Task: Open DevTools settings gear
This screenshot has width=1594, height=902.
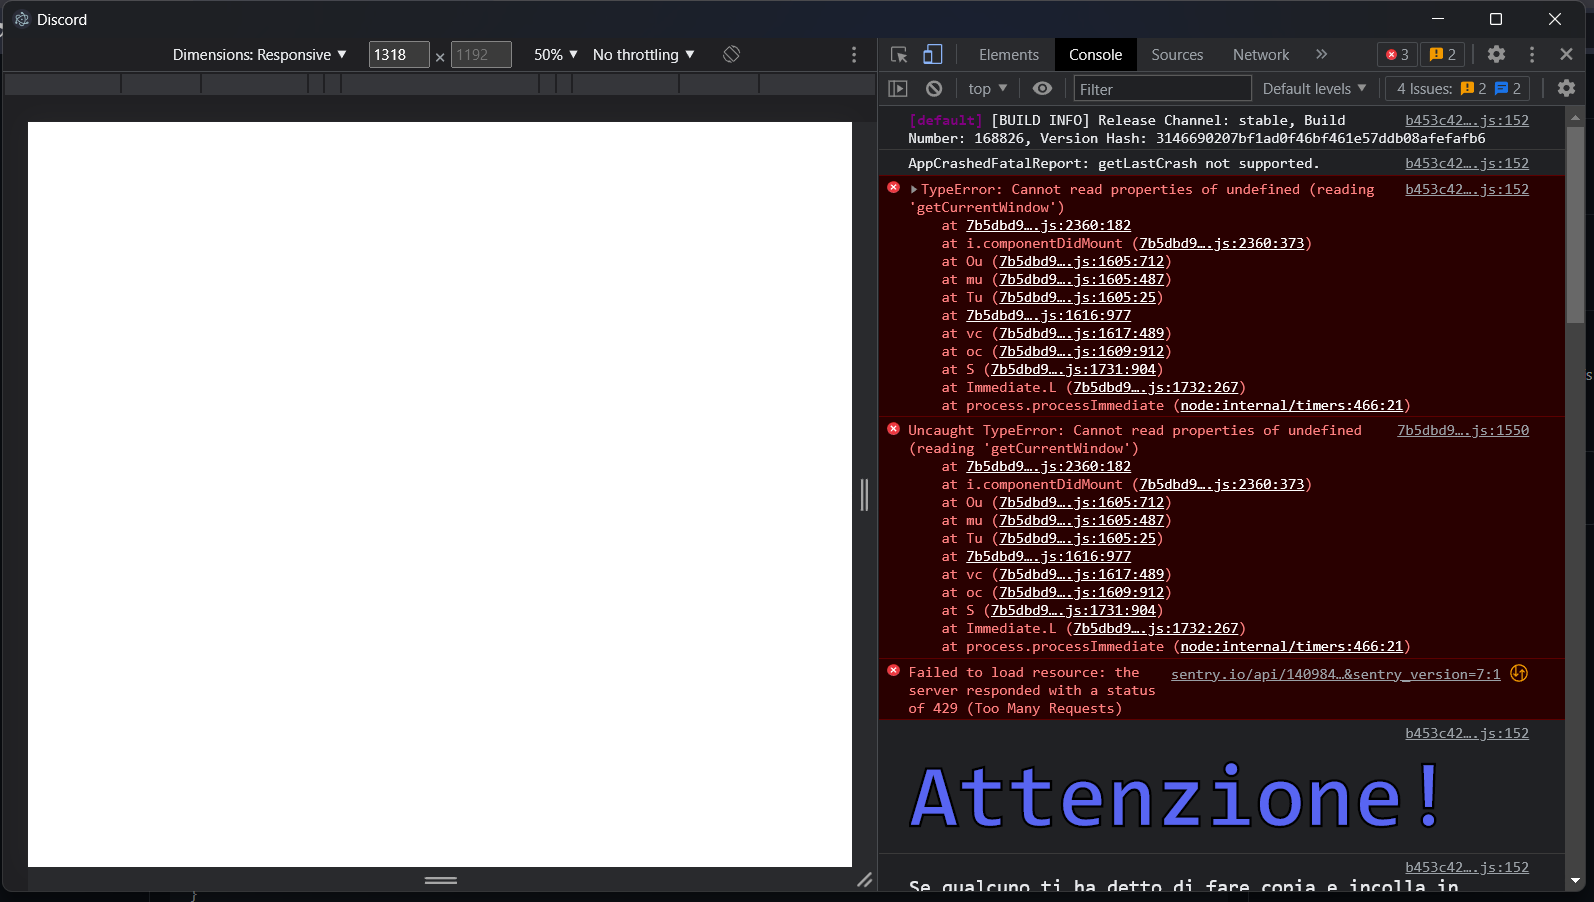Action: coord(1496,54)
